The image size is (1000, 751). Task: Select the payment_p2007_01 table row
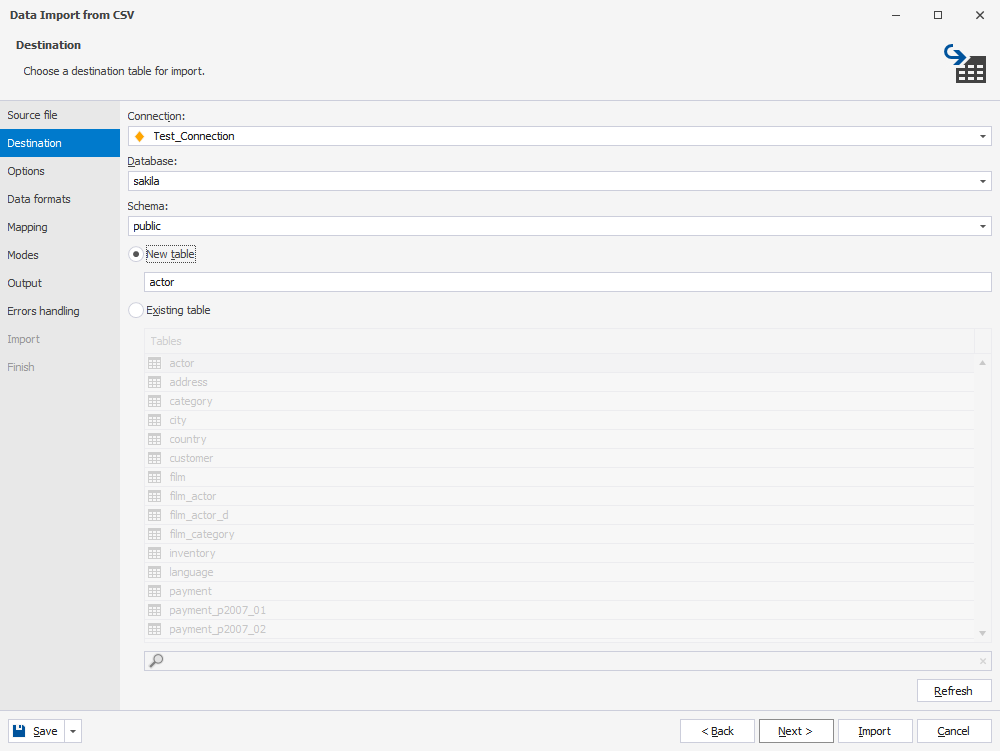tap(559, 610)
